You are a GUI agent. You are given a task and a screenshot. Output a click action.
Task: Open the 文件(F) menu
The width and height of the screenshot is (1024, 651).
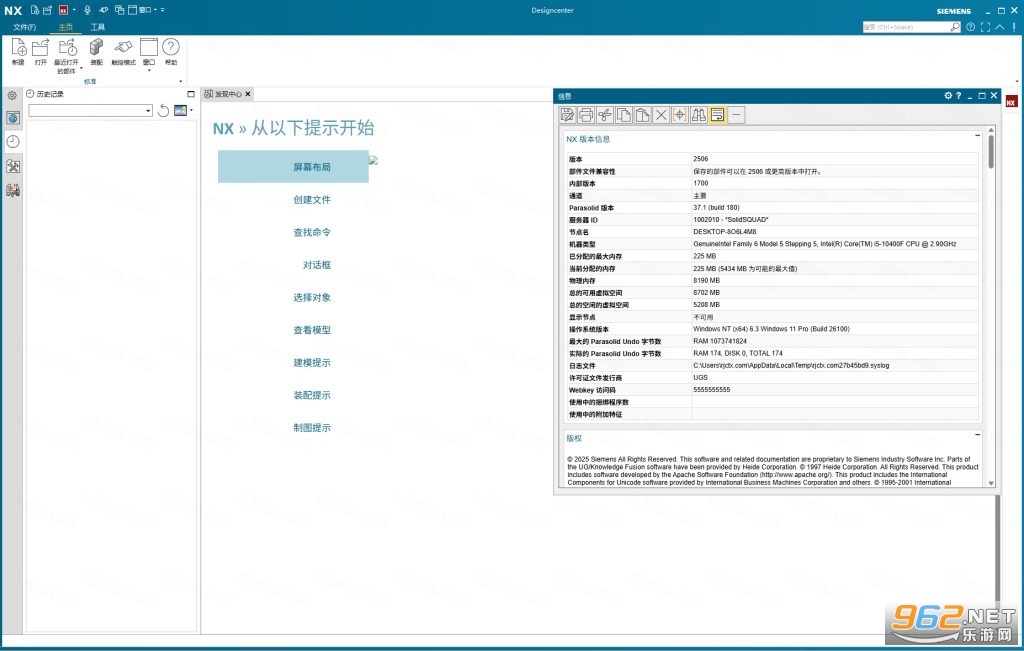pyautogui.click(x=24, y=27)
